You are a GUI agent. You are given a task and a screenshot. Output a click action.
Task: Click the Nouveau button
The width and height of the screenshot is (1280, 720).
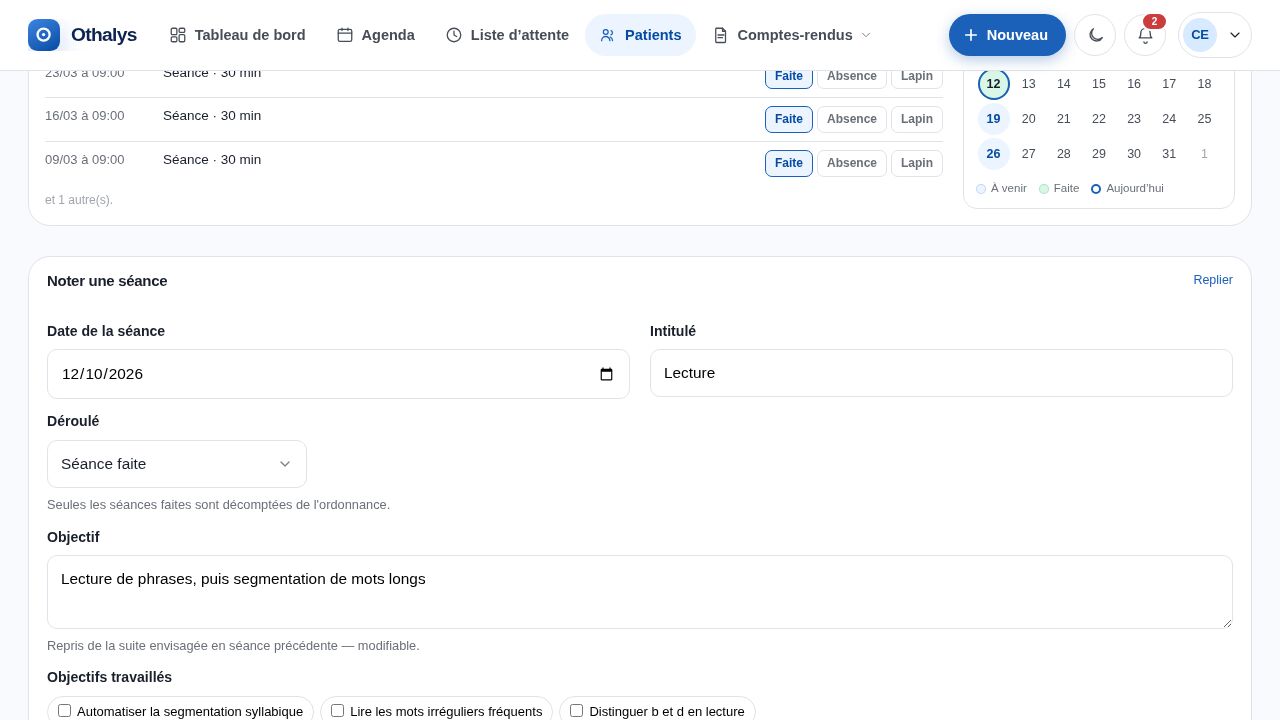point(1007,35)
